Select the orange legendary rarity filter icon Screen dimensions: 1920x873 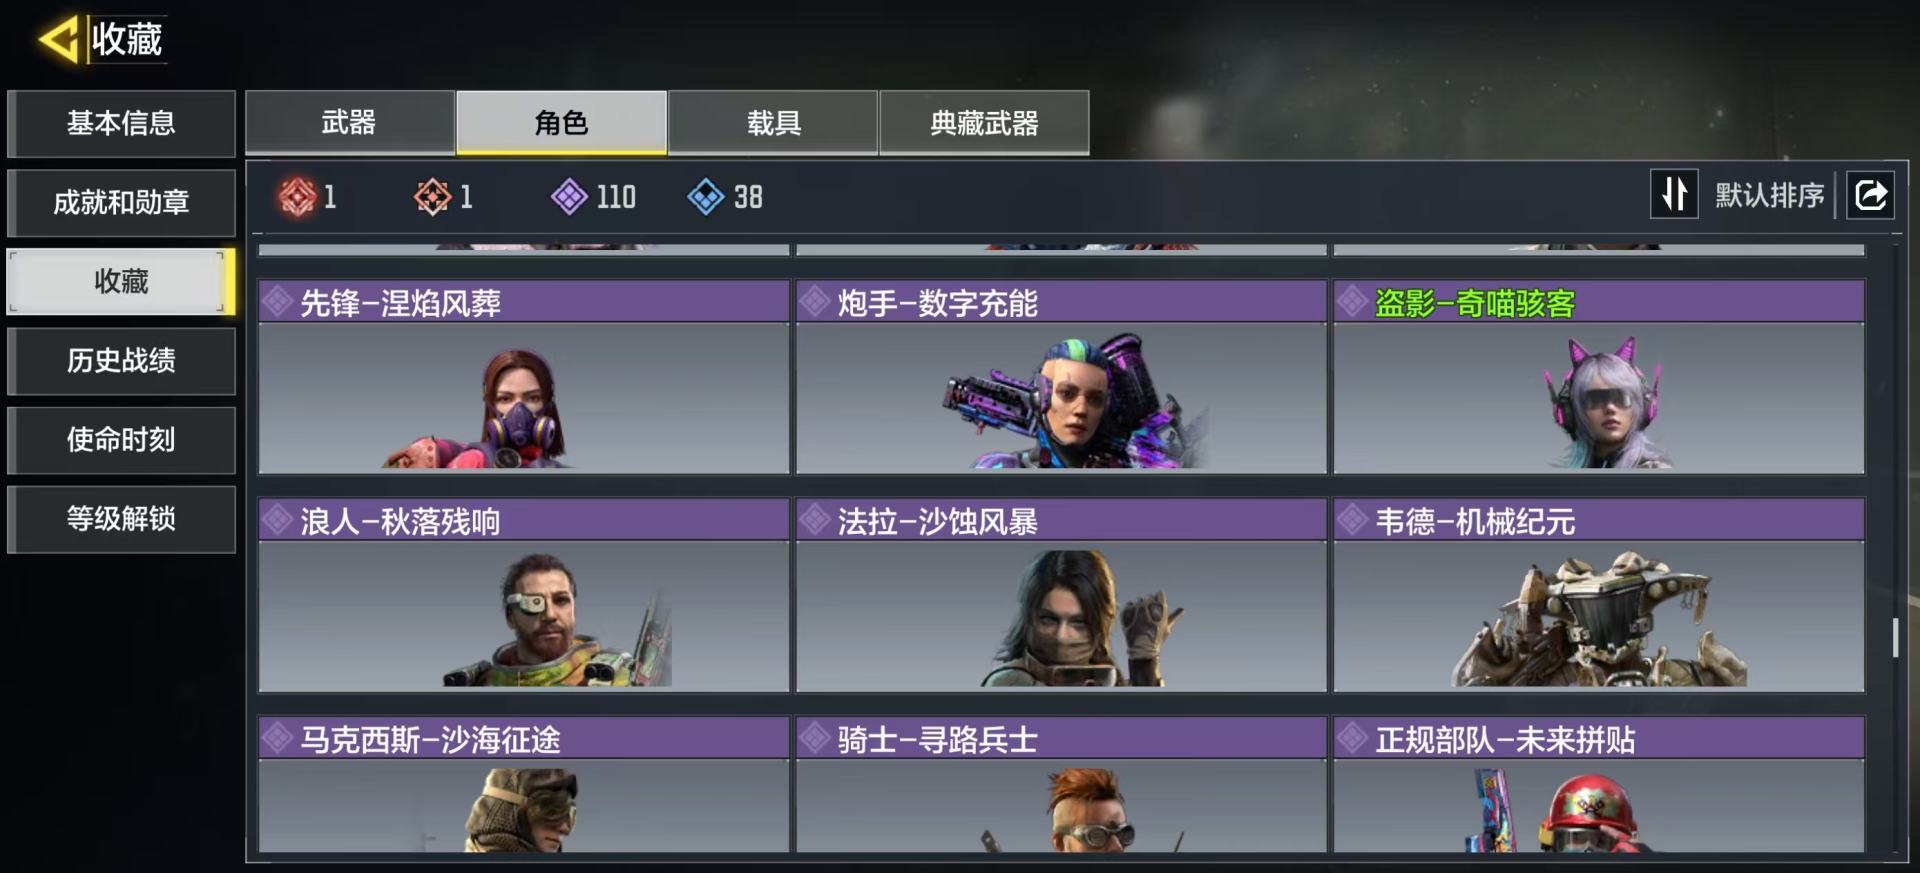433,197
